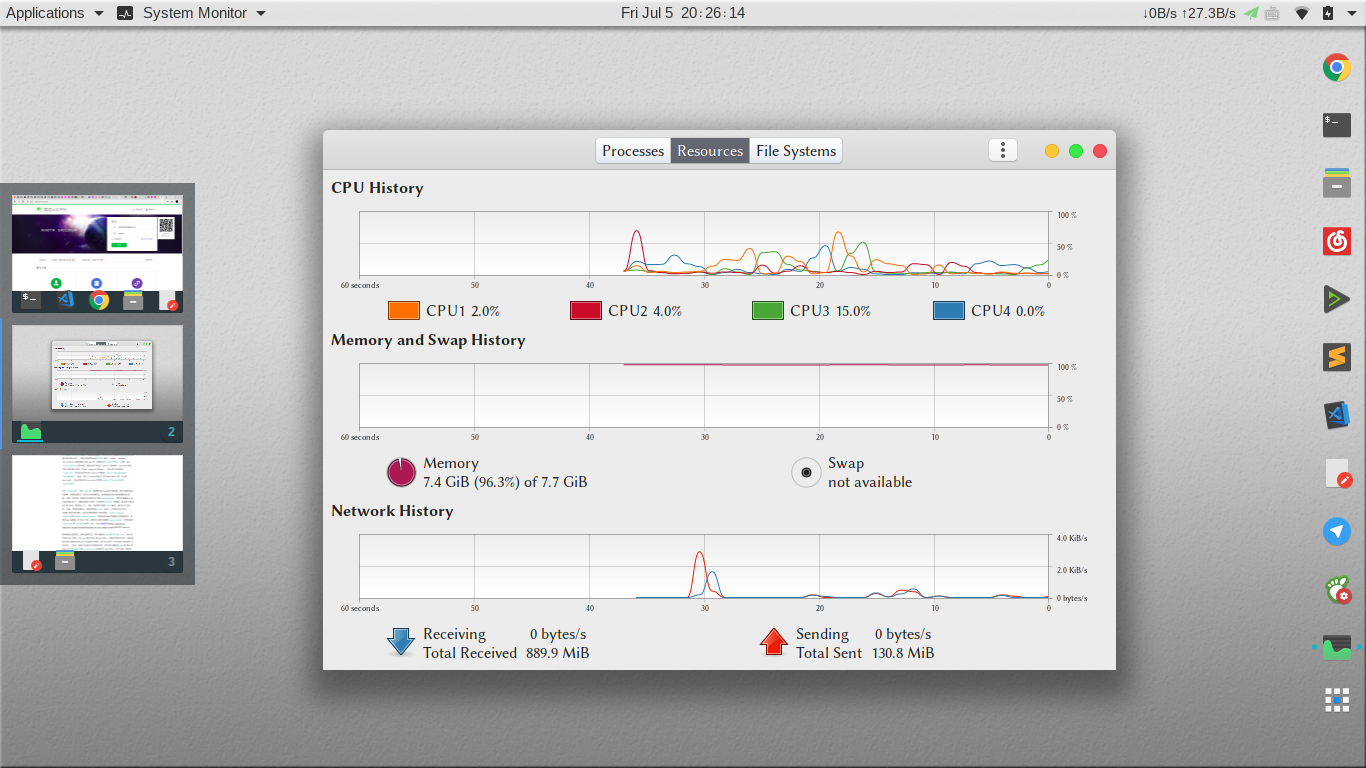Launch Visual Studio Code from the dock
This screenshot has height=768, width=1366.
[x=1337, y=415]
